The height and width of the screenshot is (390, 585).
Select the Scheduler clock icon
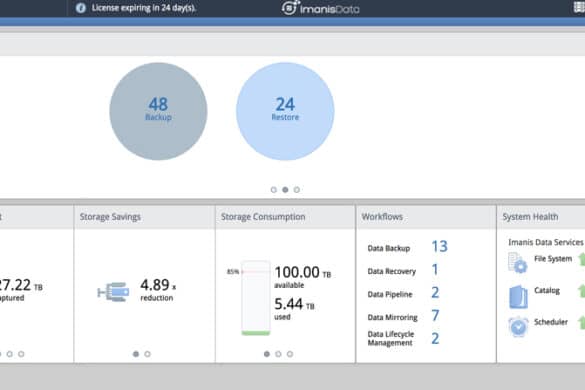518,327
